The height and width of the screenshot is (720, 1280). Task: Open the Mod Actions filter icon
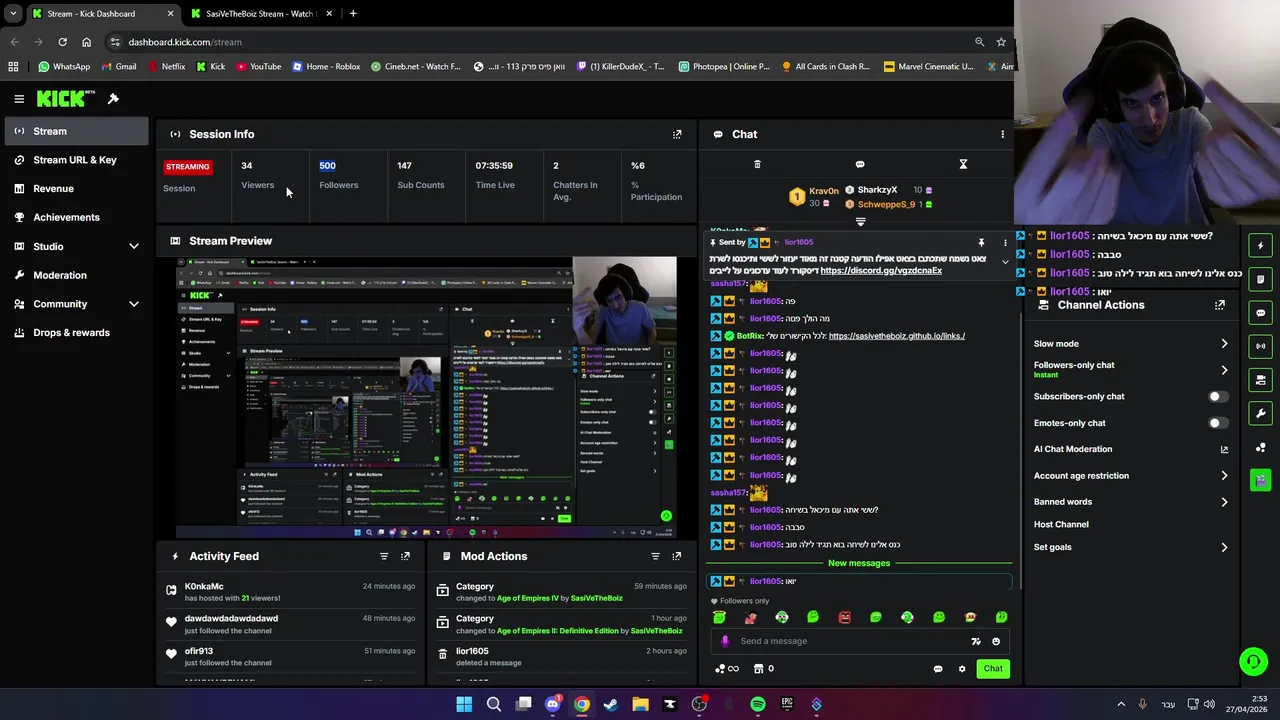click(x=656, y=556)
